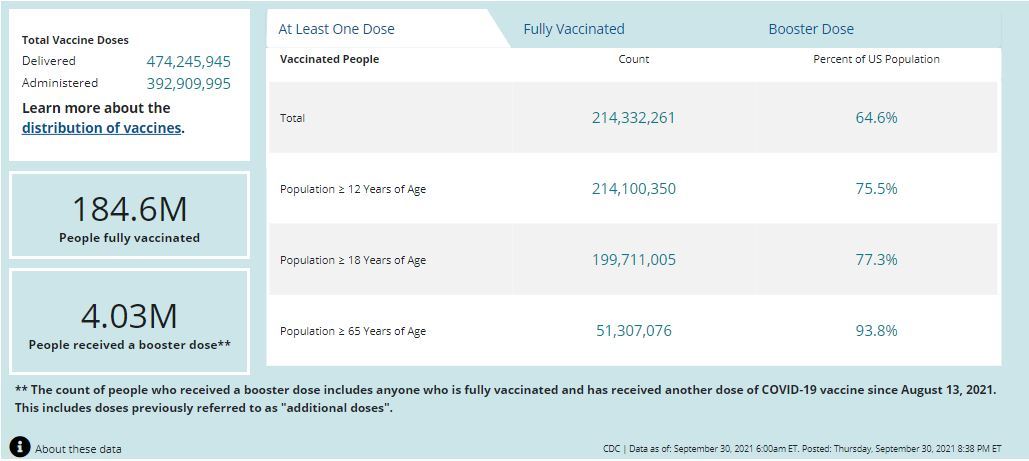Click the Population ≥ 65 Years row label

(352, 331)
